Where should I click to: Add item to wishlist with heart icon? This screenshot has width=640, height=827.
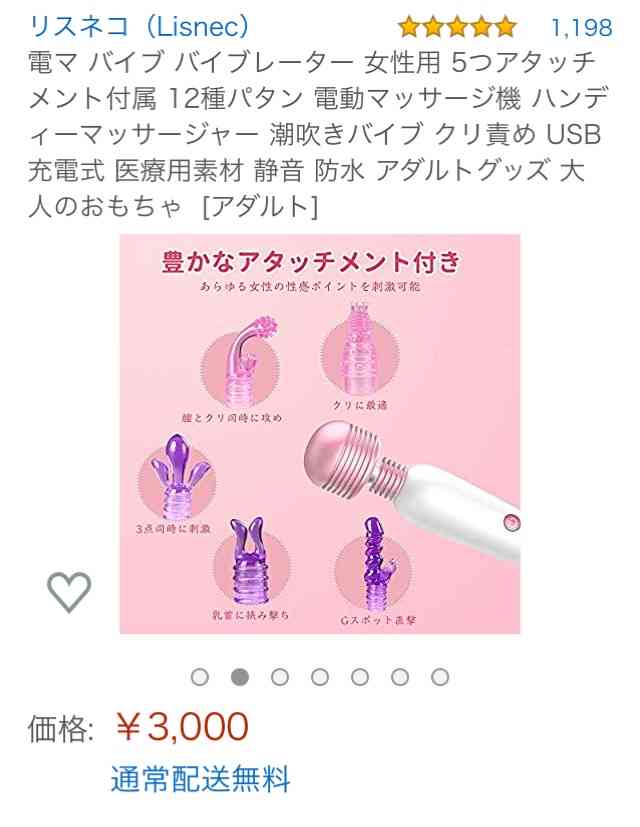69,592
